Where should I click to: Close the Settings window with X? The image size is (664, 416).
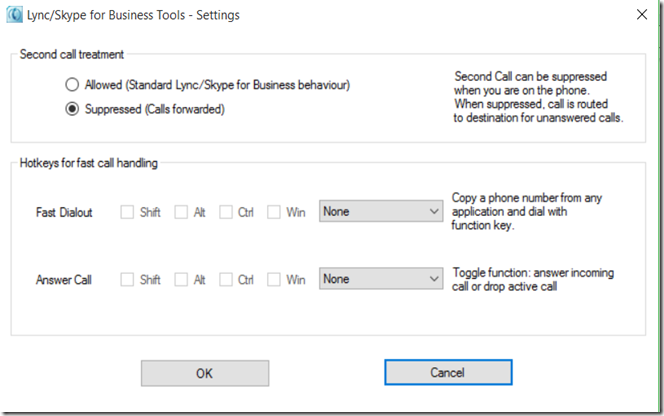coord(642,14)
